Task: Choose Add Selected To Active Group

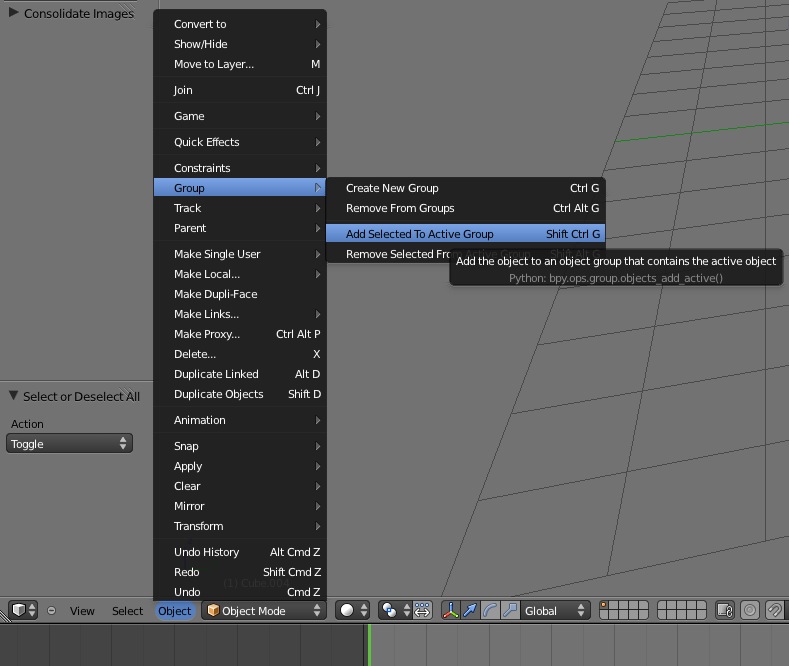Action: 465,234
